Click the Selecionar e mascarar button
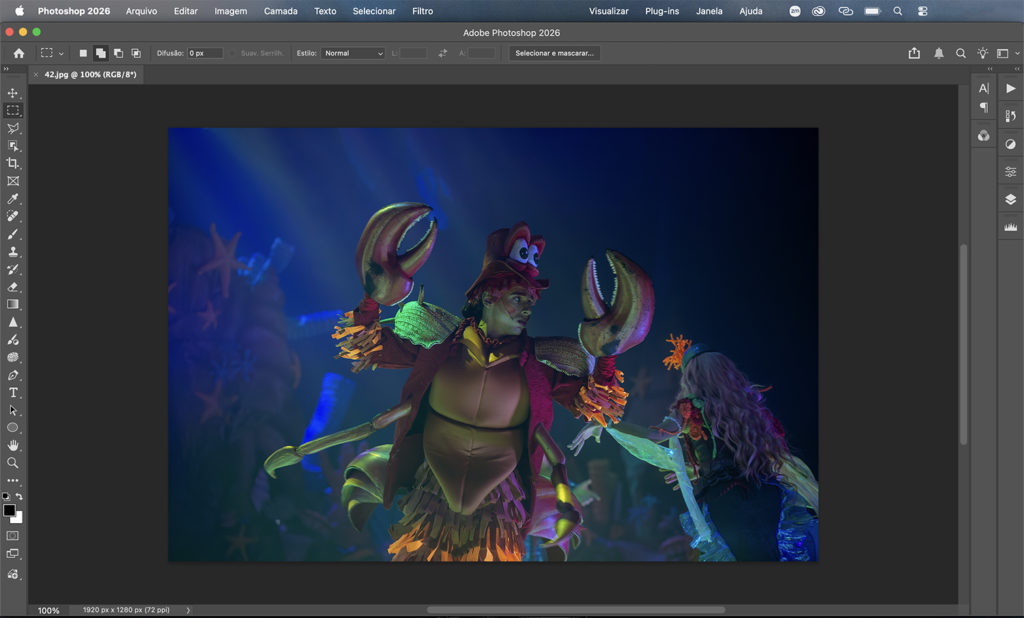Screen dimensions: 1024x618 (554, 53)
